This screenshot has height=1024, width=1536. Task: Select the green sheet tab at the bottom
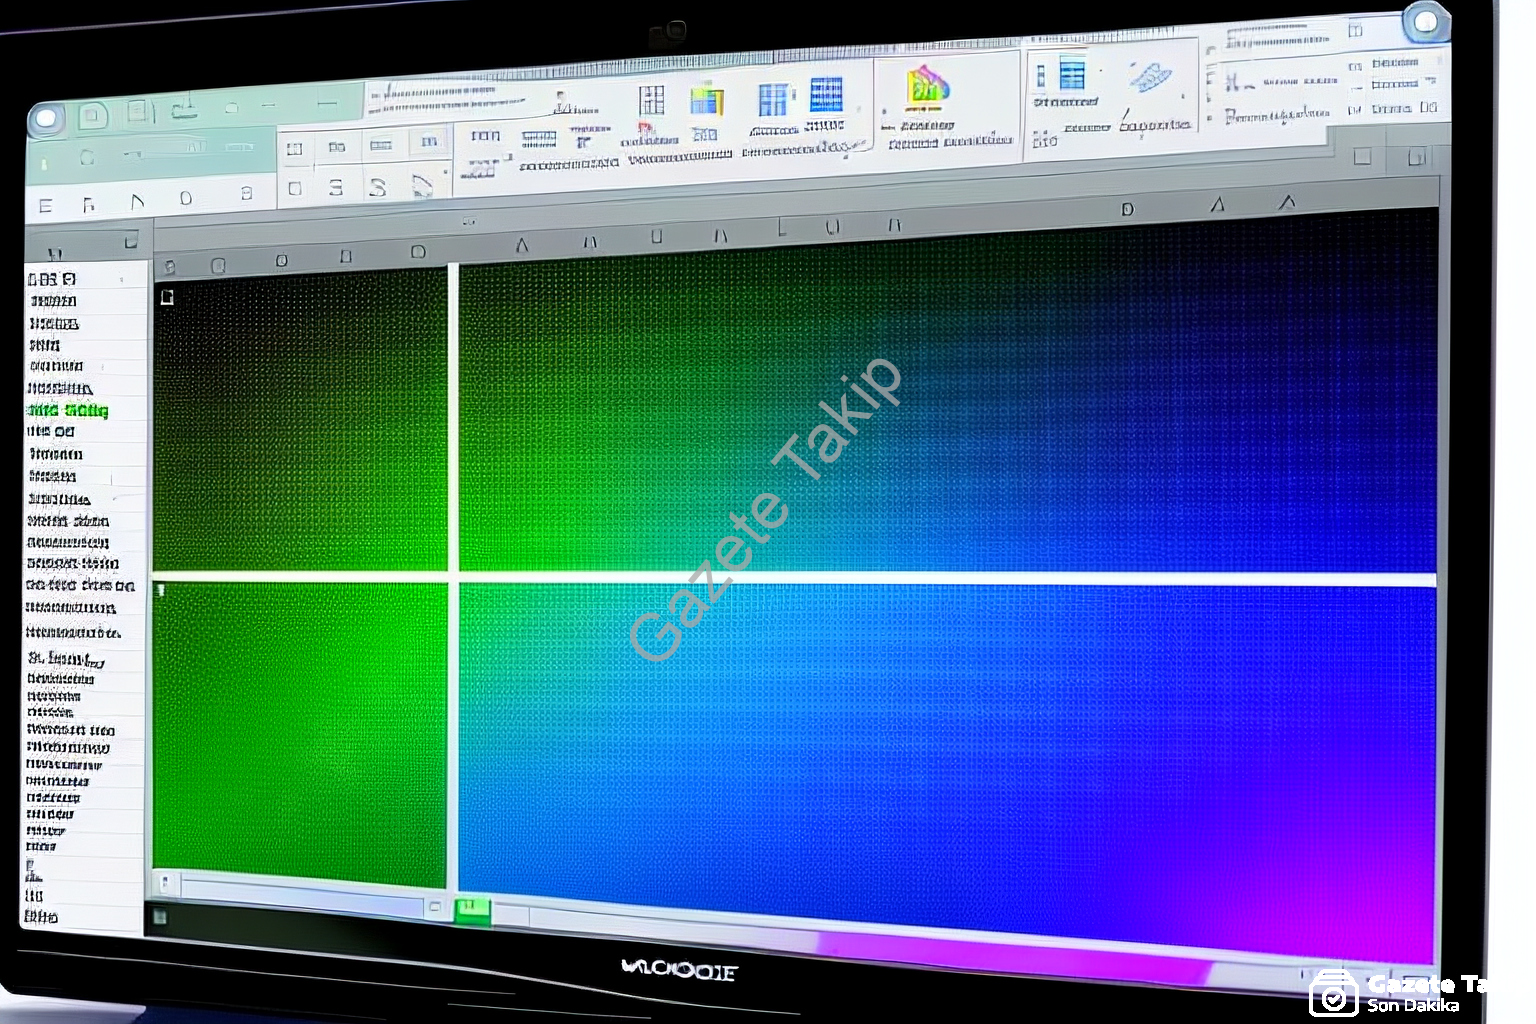click(472, 908)
